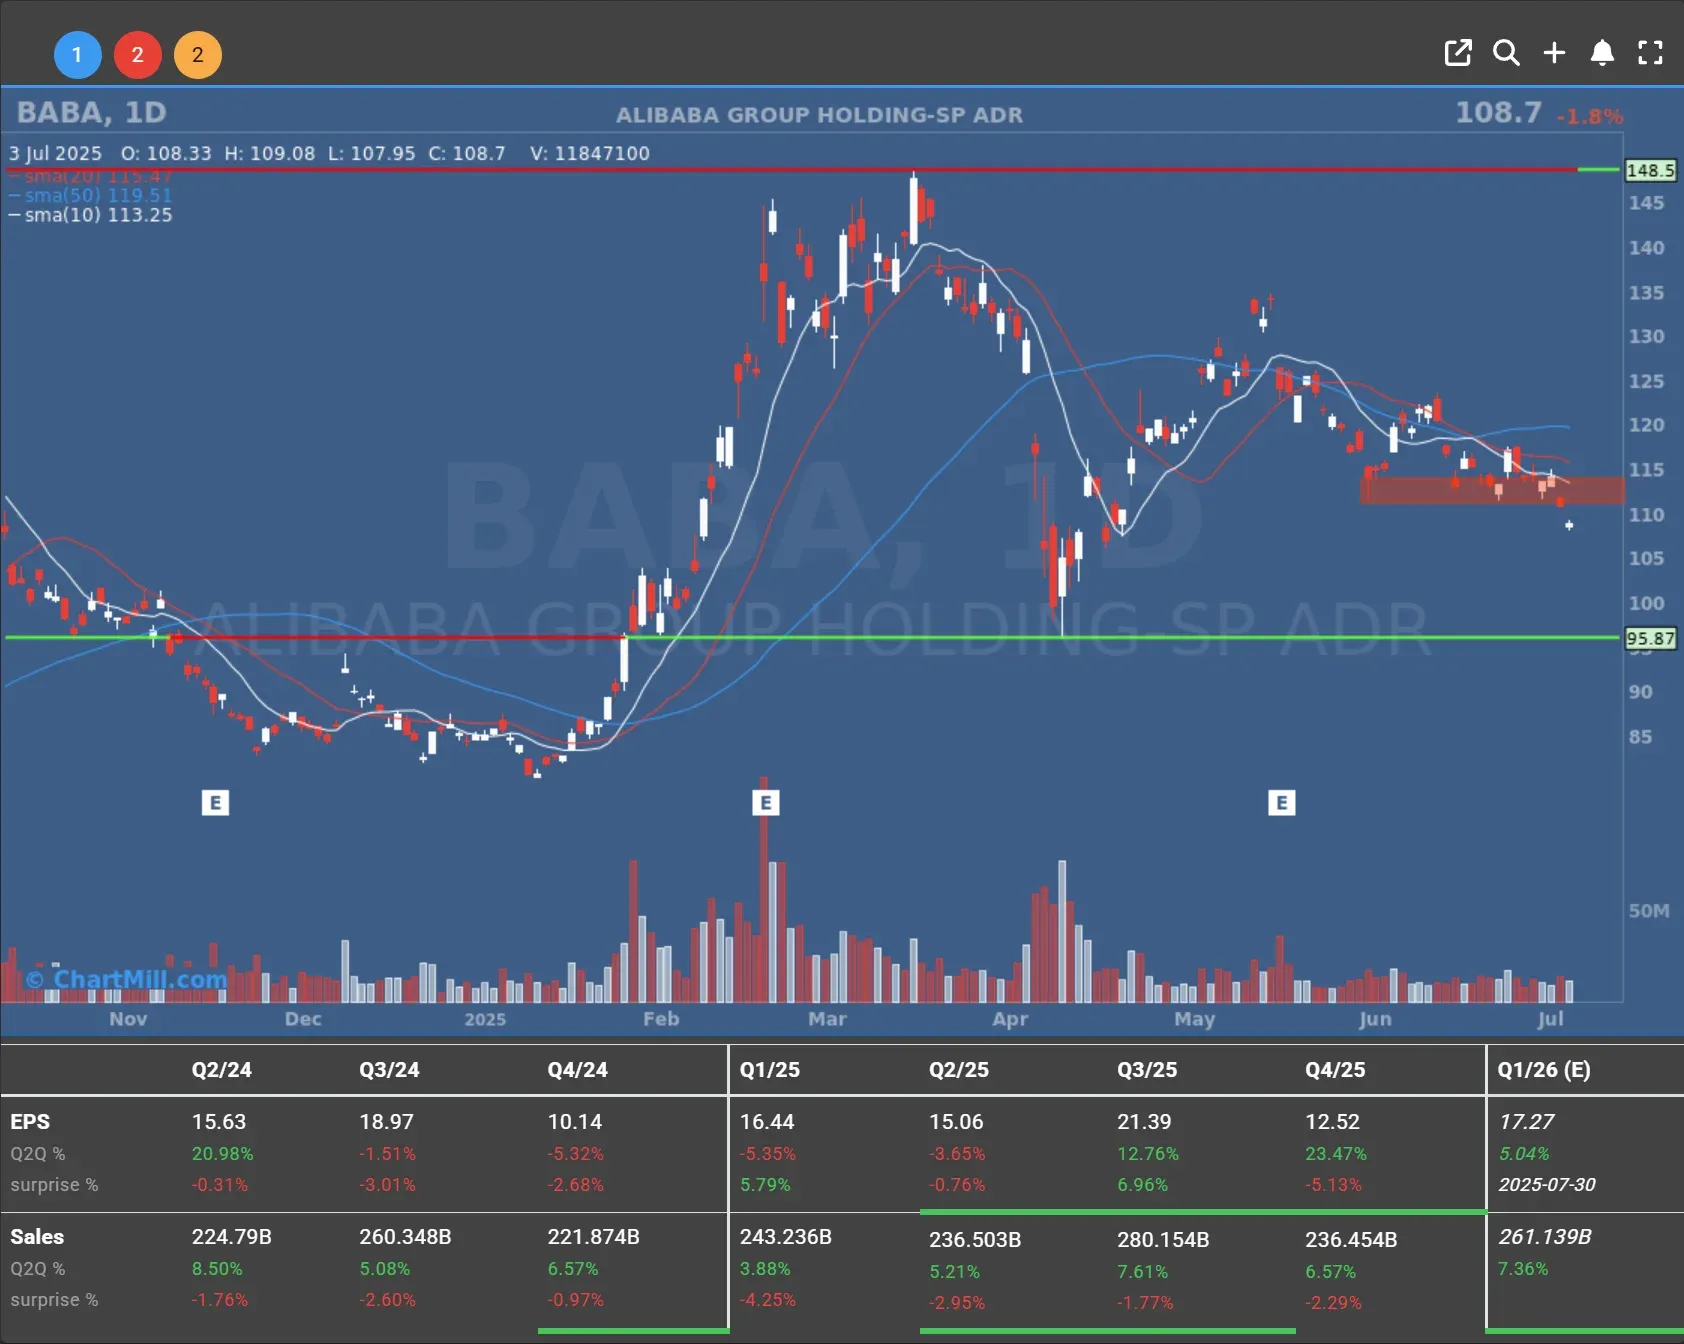This screenshot has height=1344, width=1684.
Task: Toggle fullscreen chart icon
Action: click(1650, 53)
